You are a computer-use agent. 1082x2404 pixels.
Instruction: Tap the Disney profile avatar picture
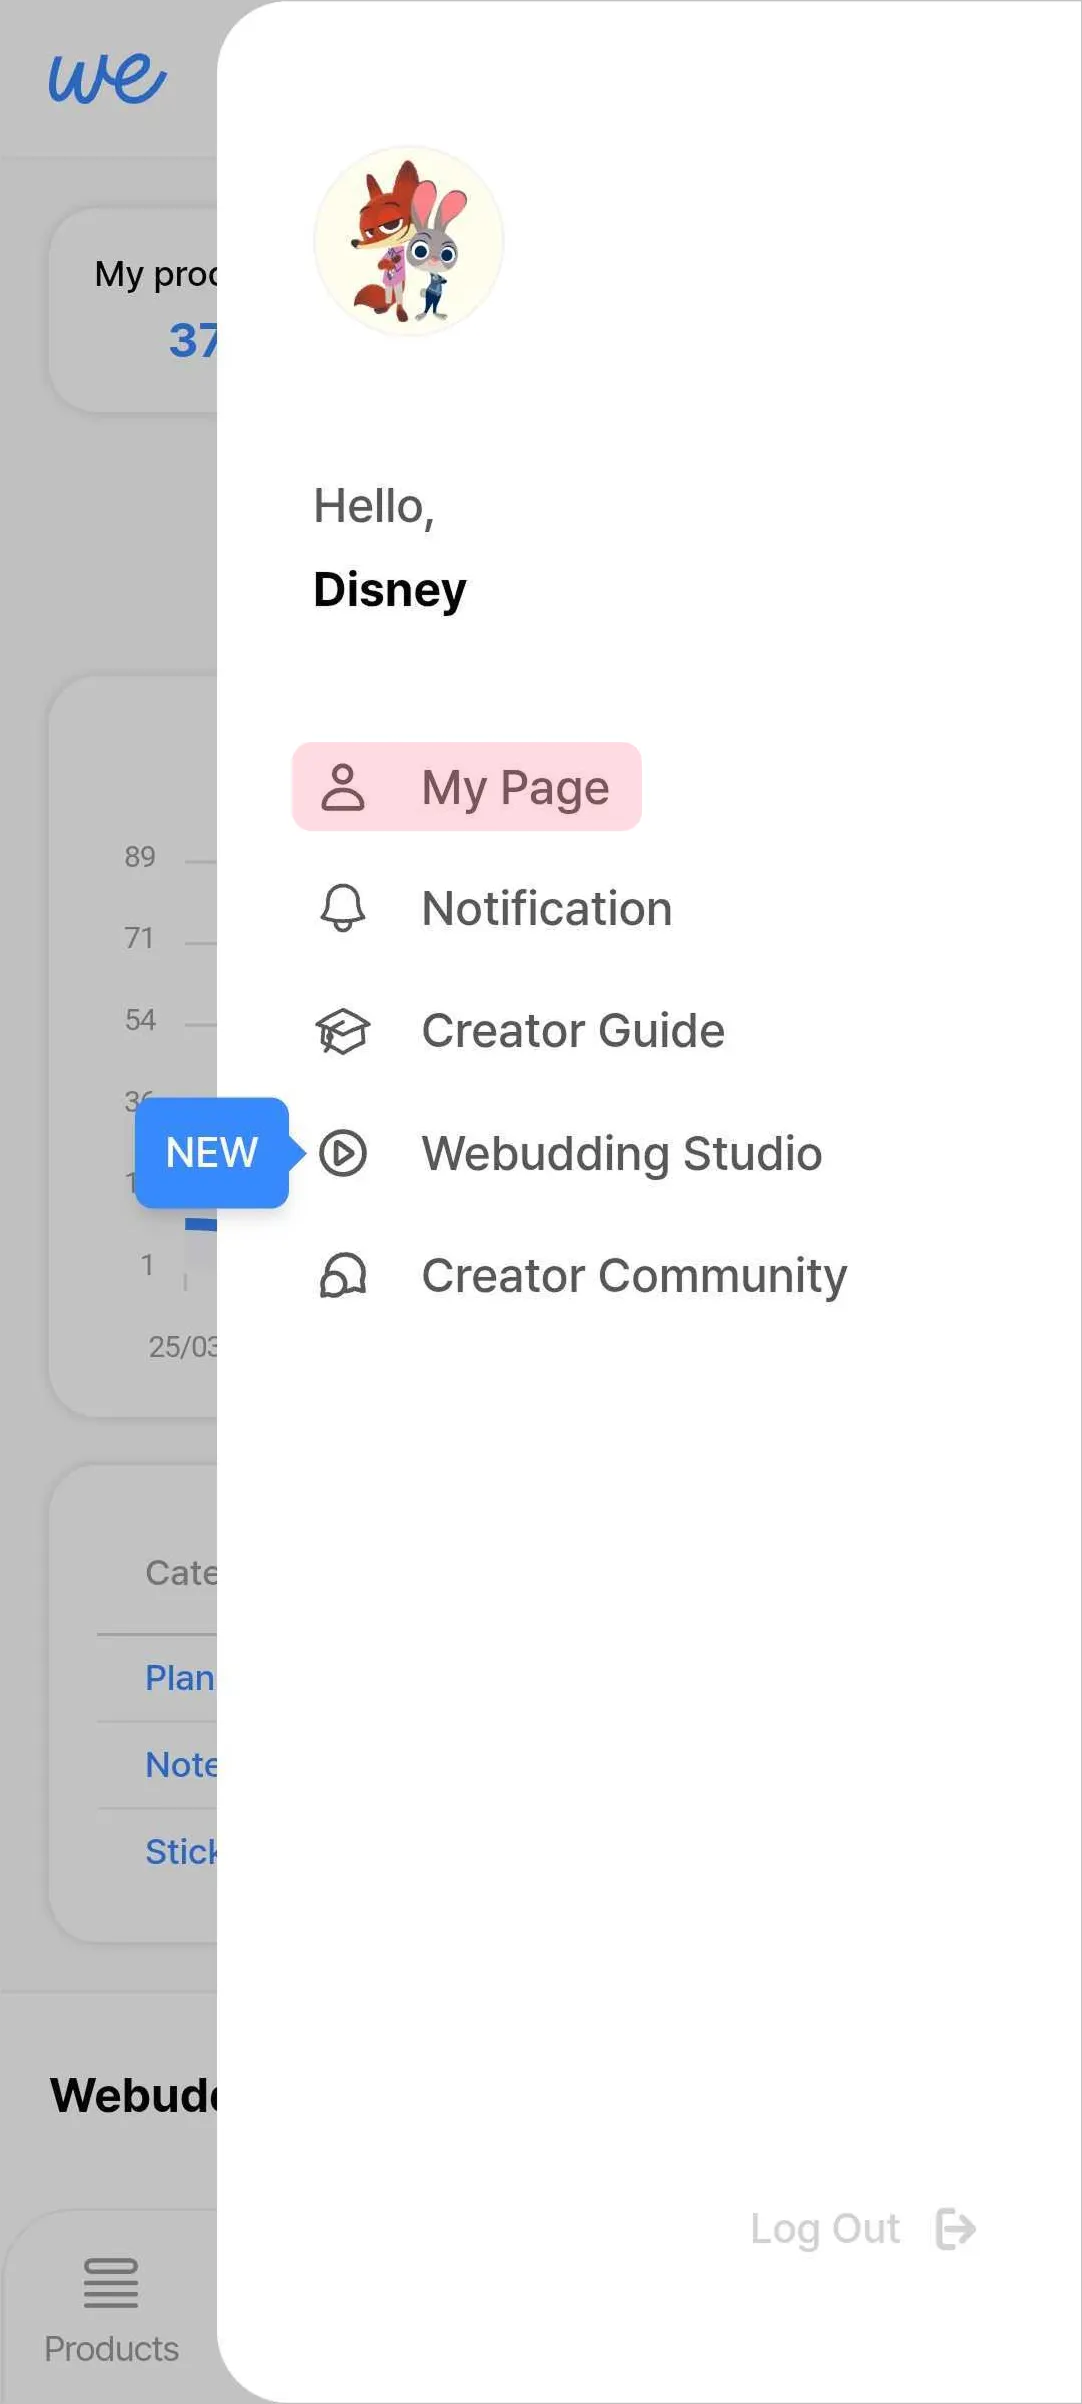408,241
